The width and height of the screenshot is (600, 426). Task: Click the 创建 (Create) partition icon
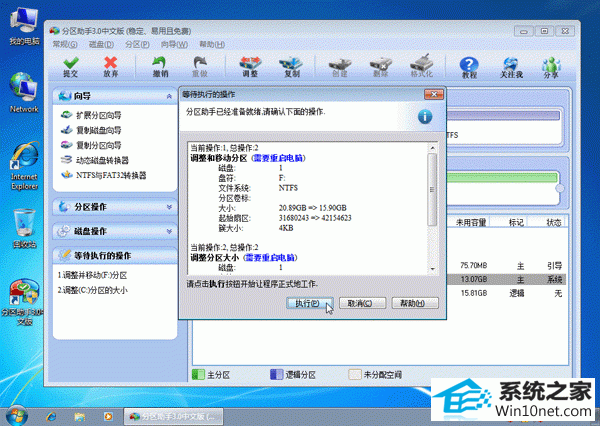(340, 67)
